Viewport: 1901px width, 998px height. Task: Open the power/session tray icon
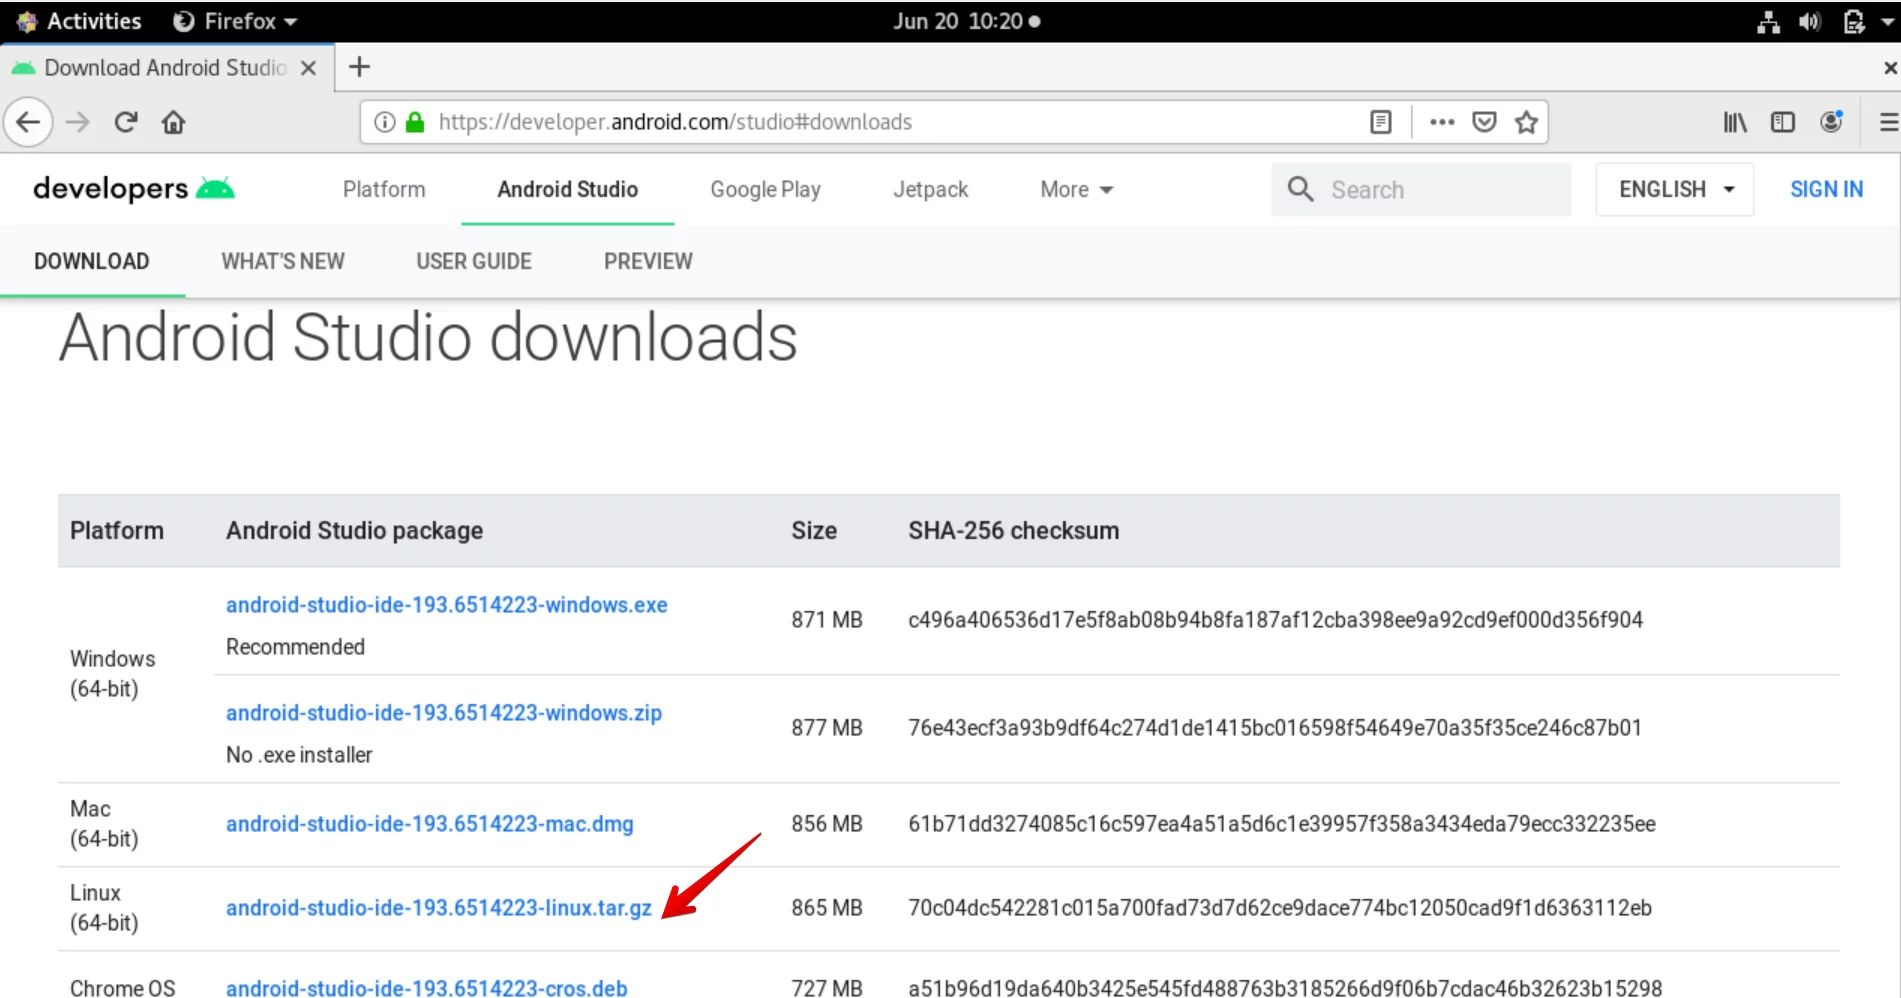pos(1853,21)
